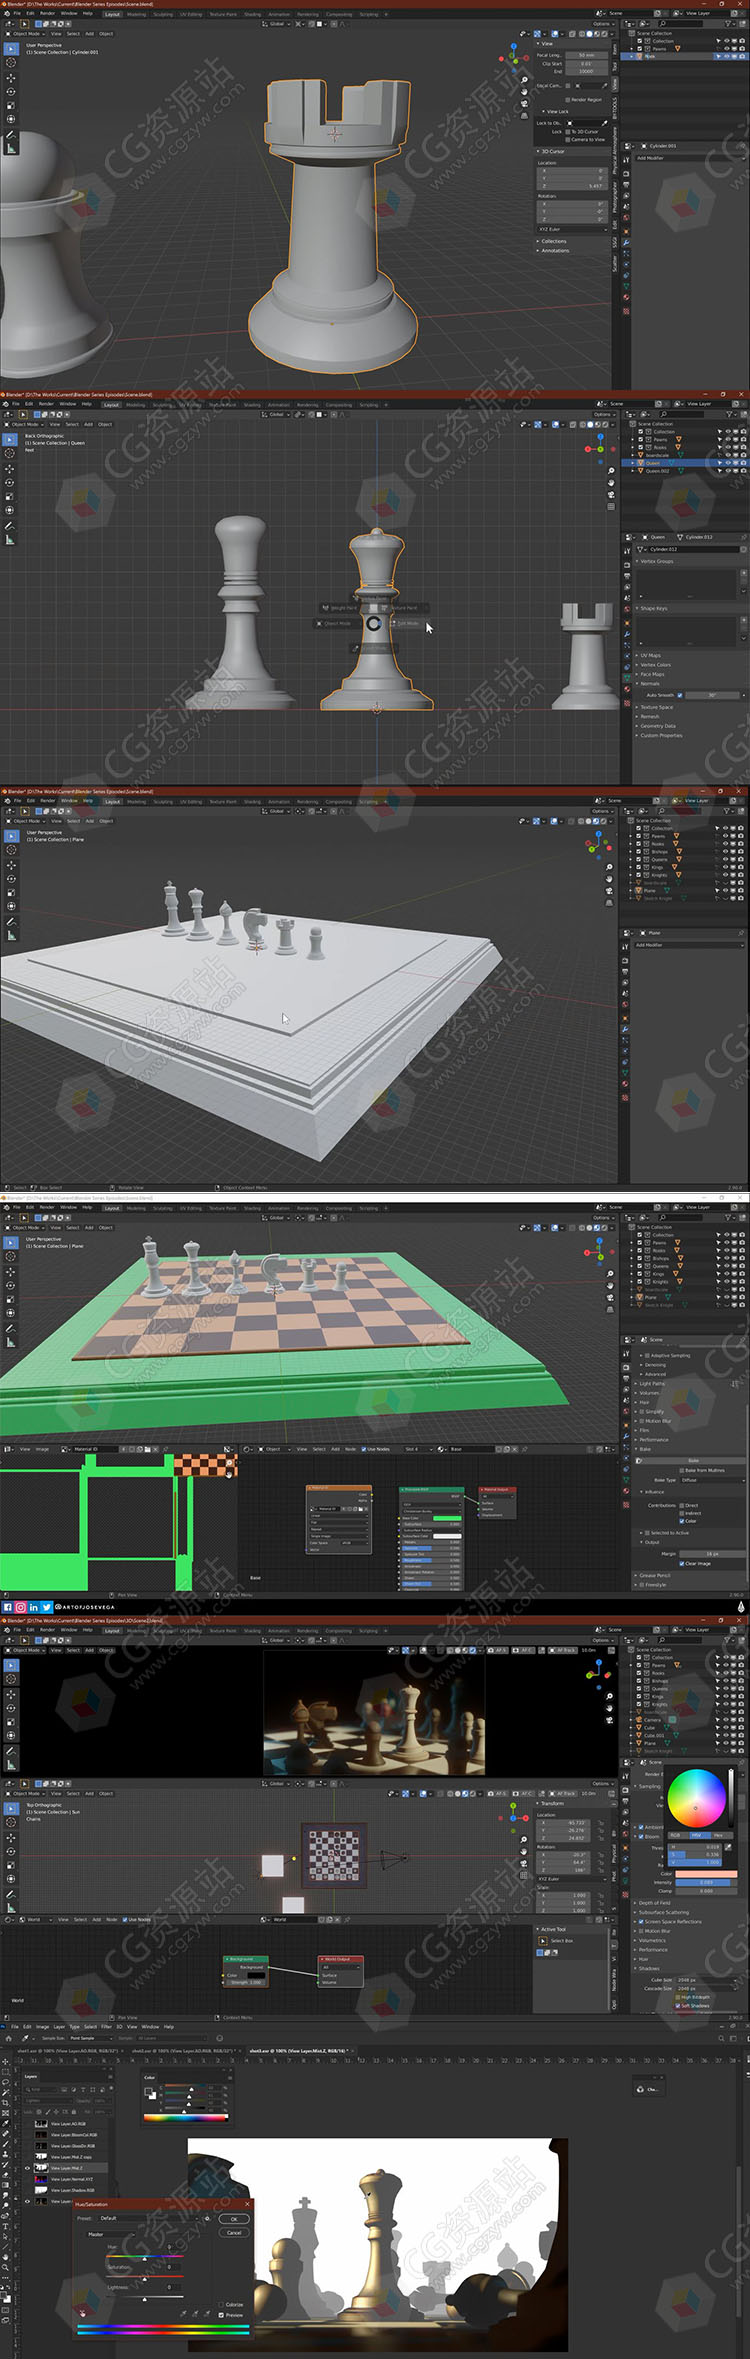Viewport: 750px width, 2359px height.
Task: Toggle visibility of View Layer.Mist.Z layer
Action: [x=28, y=2168]
